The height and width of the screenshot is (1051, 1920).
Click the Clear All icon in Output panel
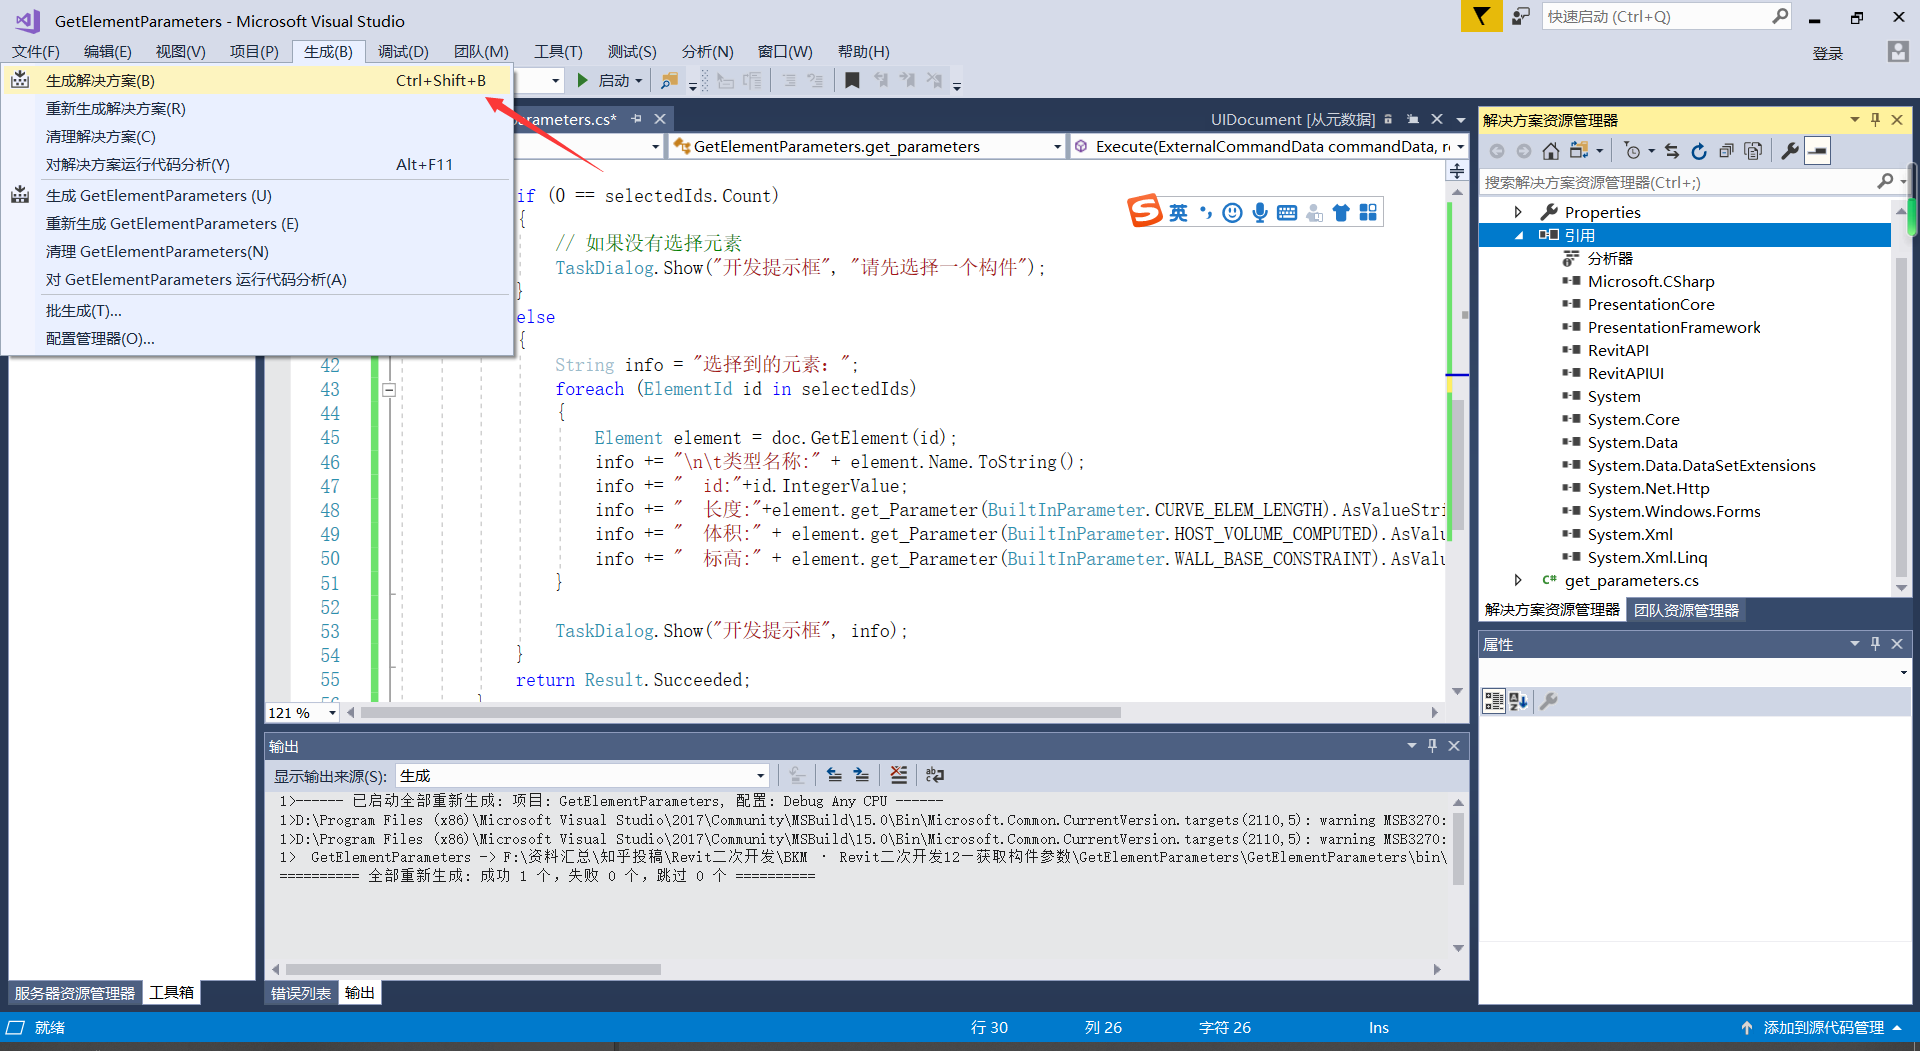pyautogui.click(x=899, y=775)
